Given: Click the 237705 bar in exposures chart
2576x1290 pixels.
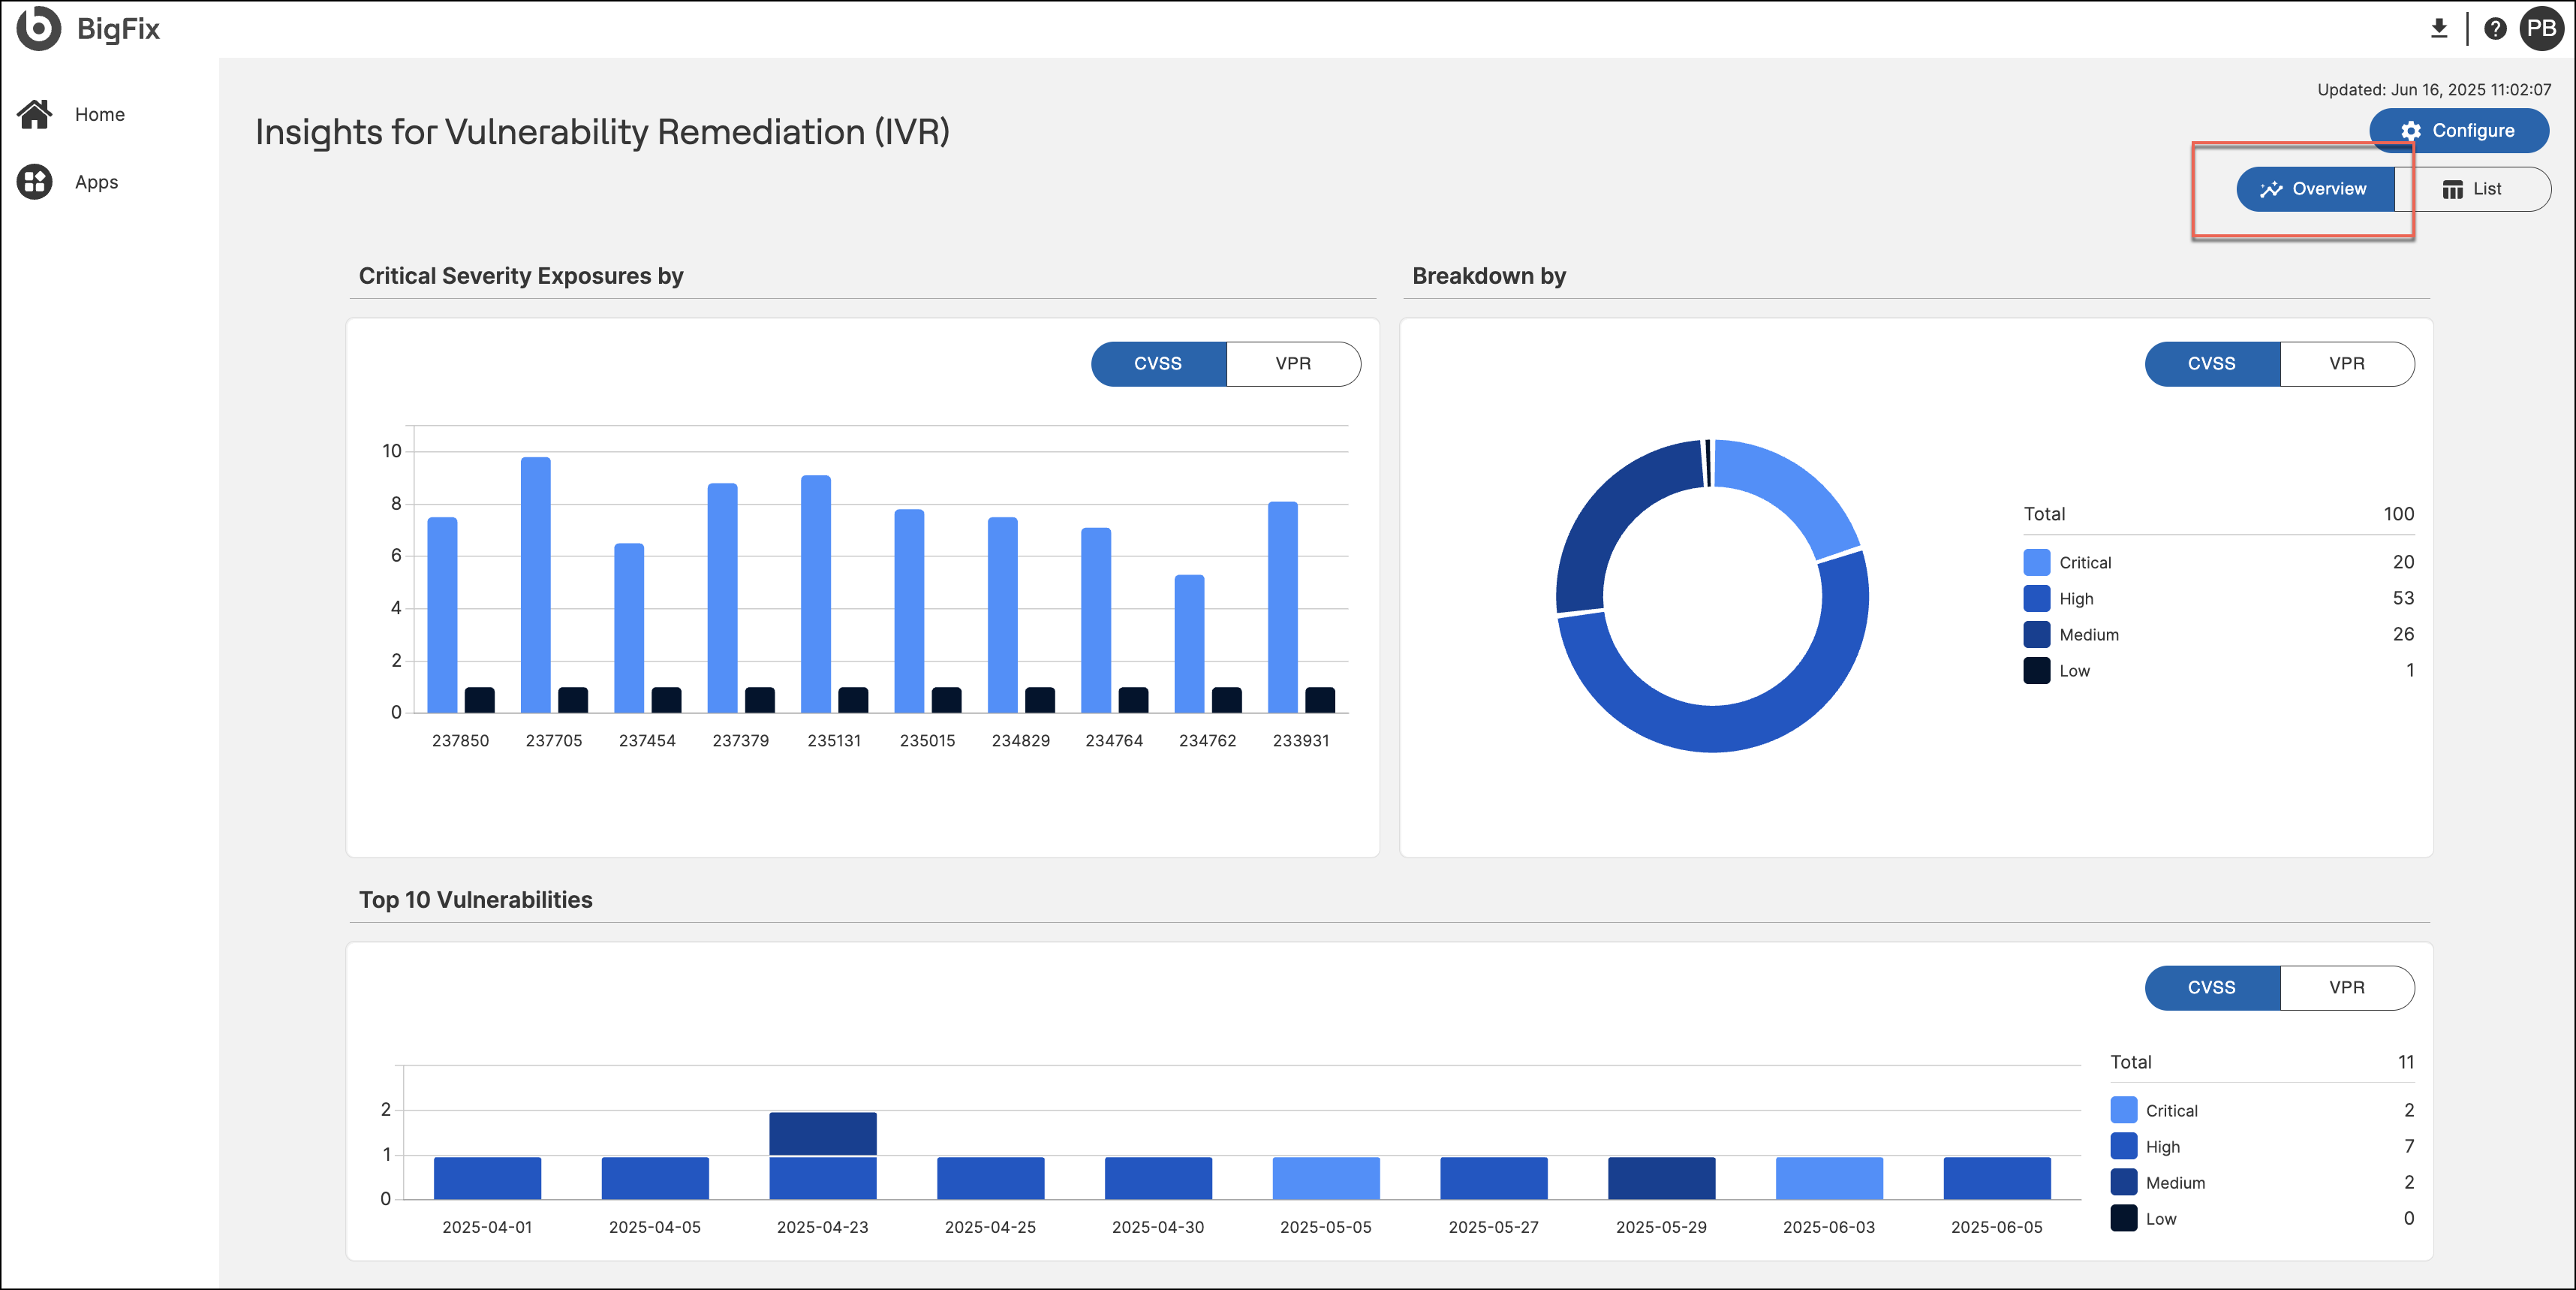Looking at the screenshot, I should click(x=535, y=585).
